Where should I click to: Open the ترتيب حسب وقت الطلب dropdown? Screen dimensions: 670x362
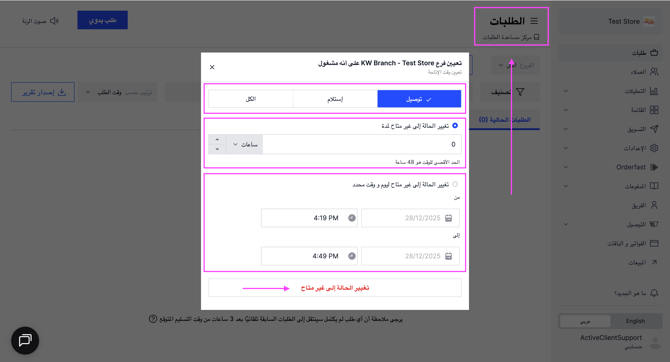coord(119,92)
